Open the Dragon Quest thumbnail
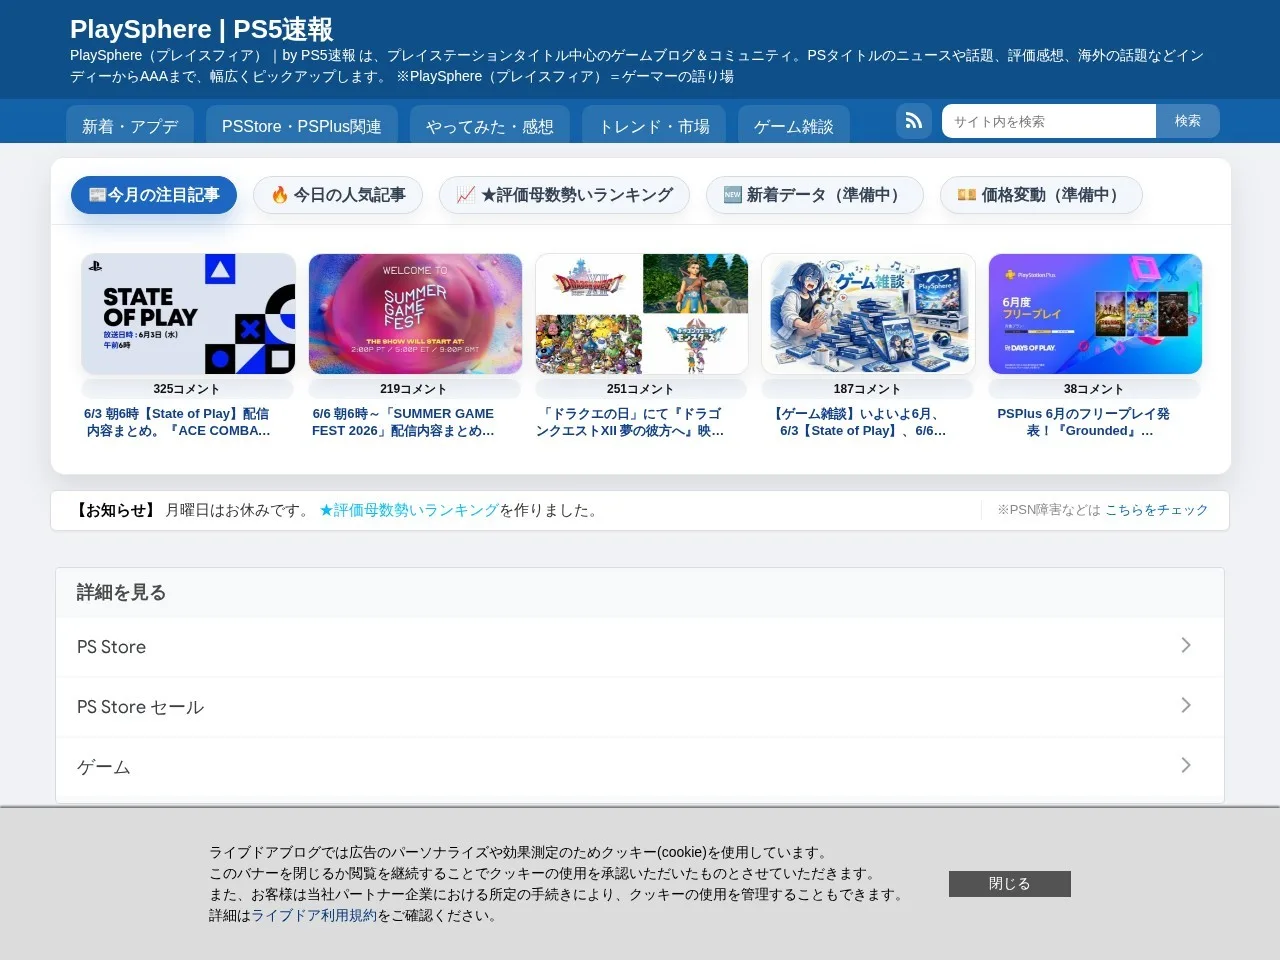The height and width of the screenshot is (960, 1280). click(642, 314)
